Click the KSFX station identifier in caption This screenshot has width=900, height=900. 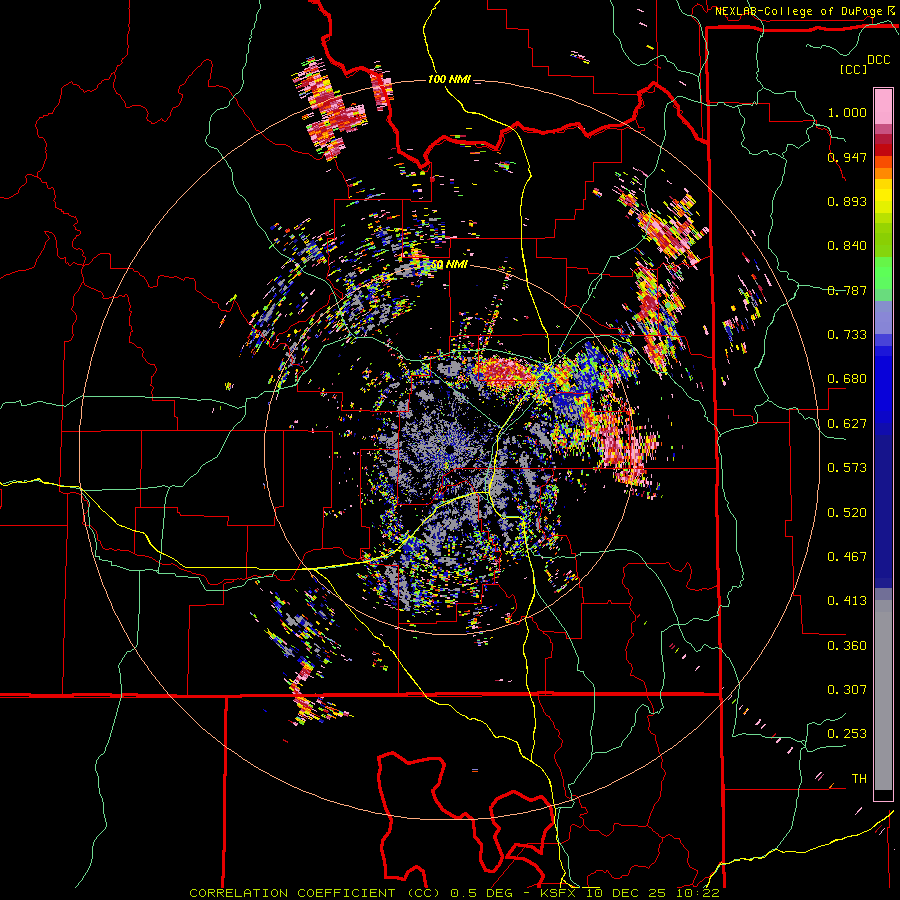point(560,893)
